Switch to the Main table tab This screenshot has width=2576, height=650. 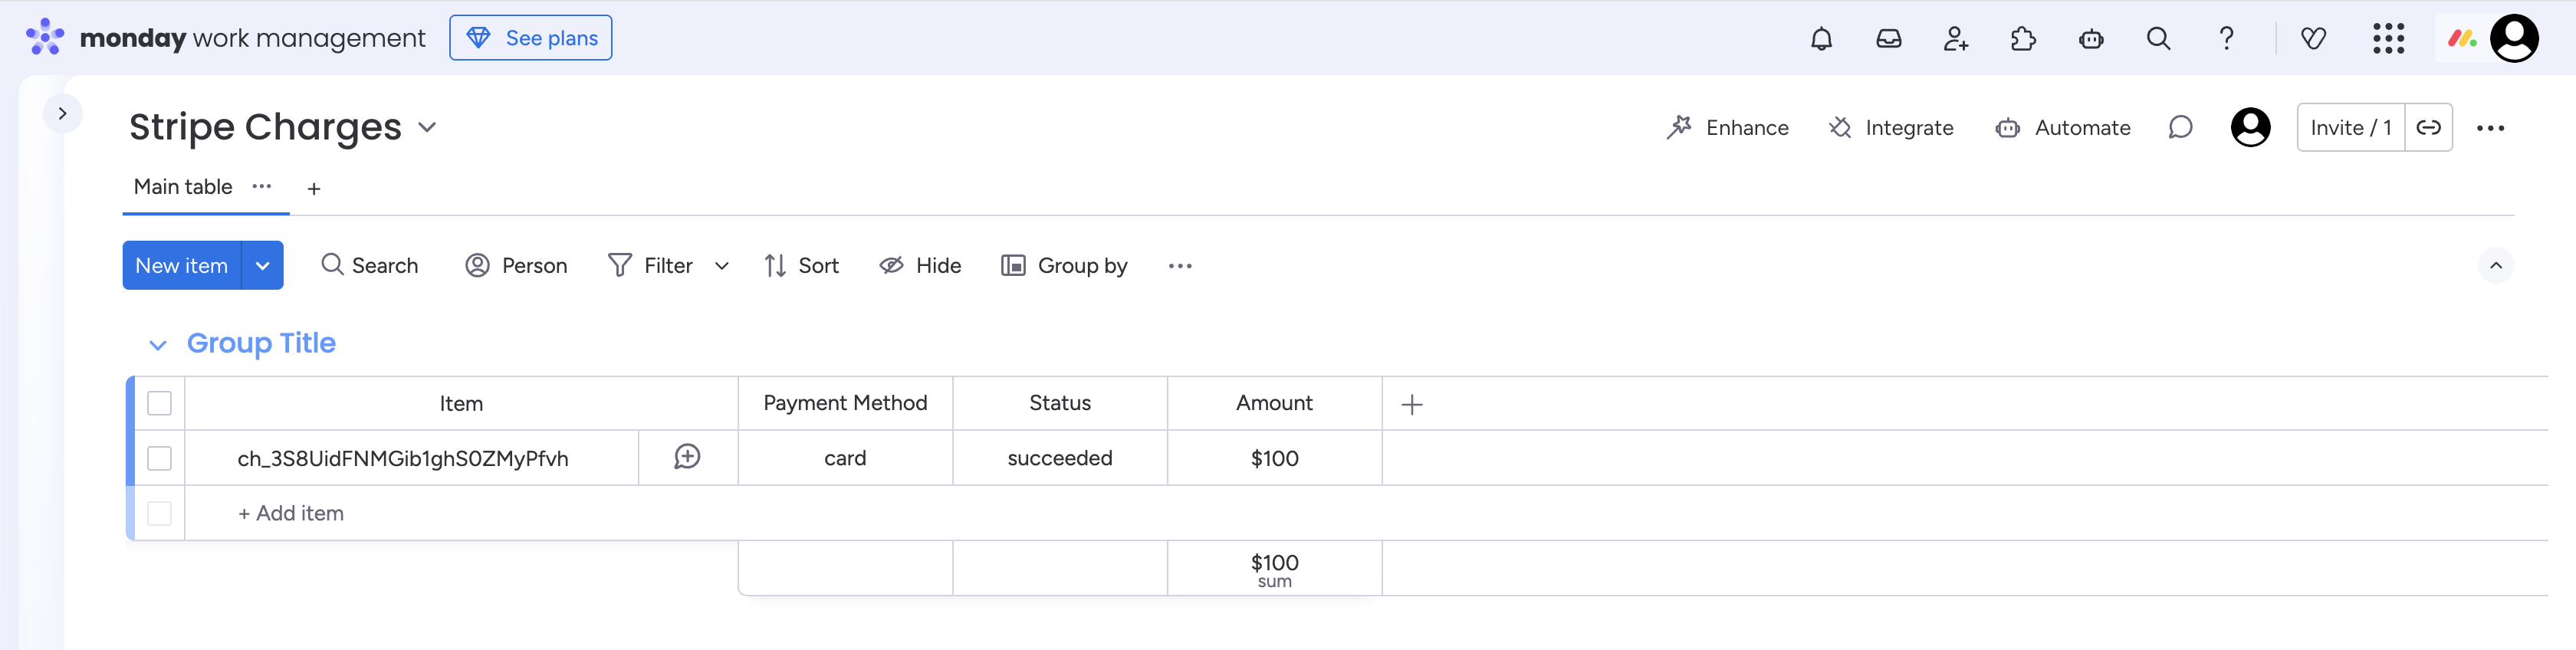pos(183,187)
